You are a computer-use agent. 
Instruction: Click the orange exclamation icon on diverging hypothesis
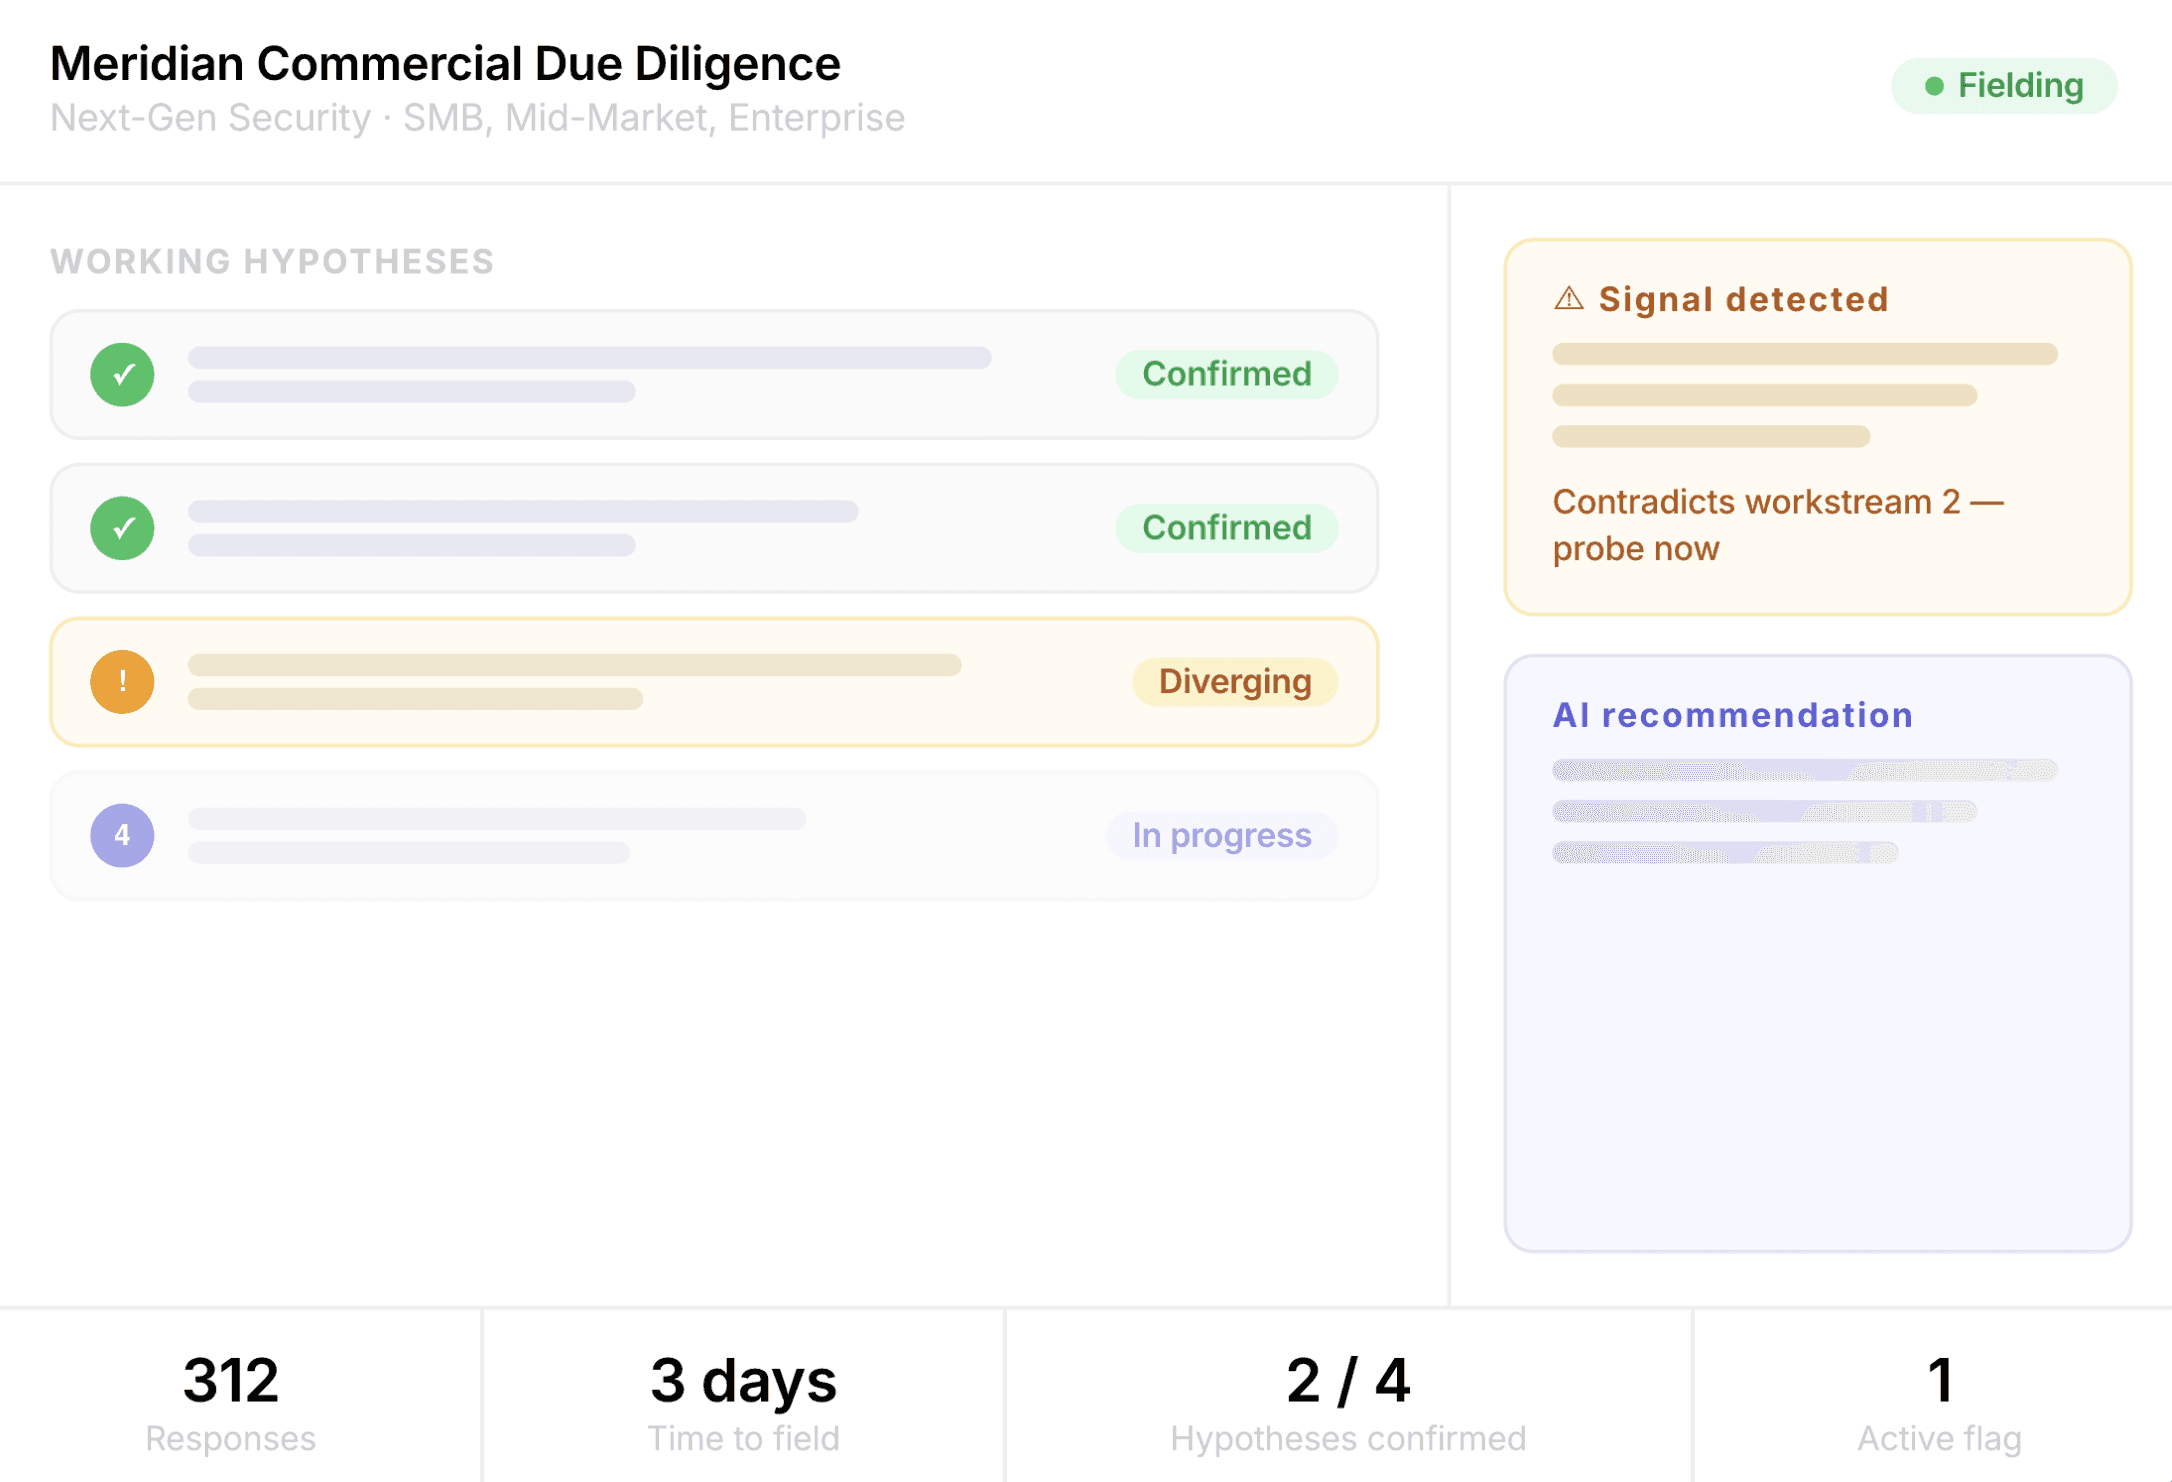tap(122, 682)
